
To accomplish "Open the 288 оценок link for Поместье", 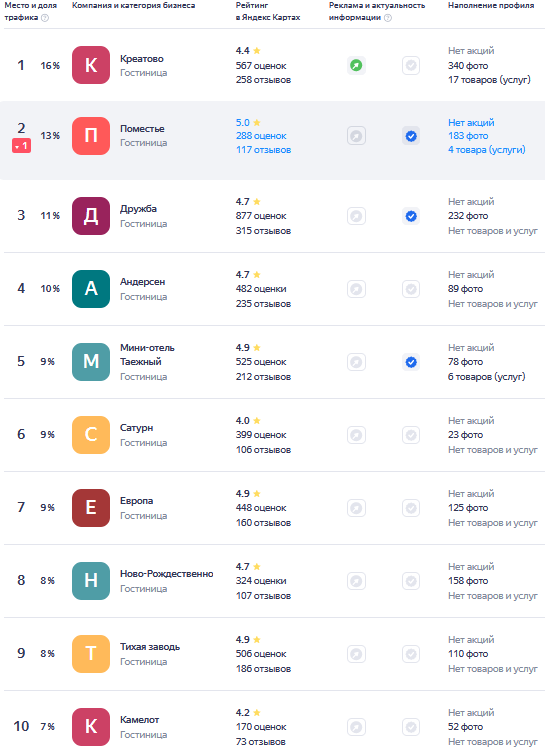I will (261, 136).
